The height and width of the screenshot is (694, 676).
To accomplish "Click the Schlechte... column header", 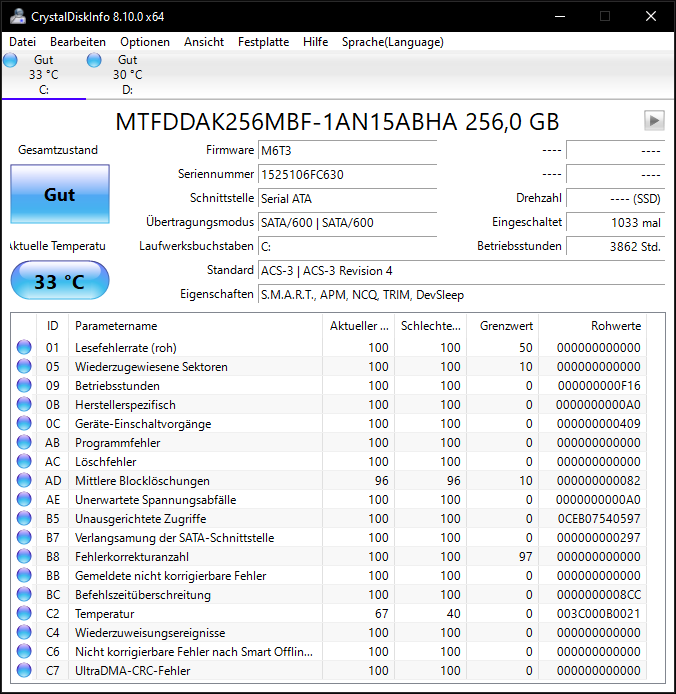I will coord(431,326).
